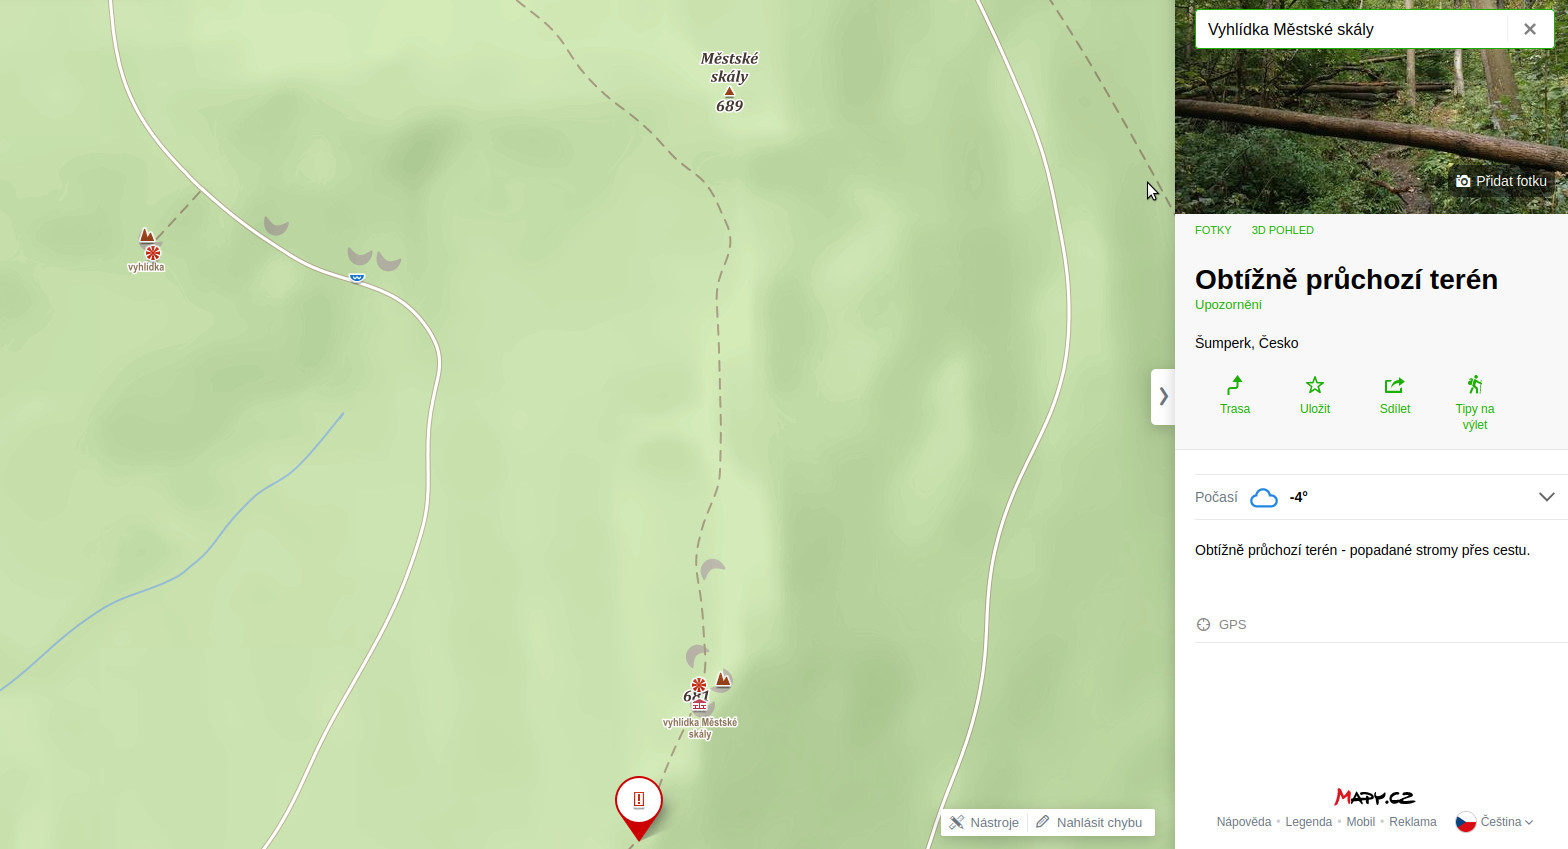Click the vyhlídka viewpoint icon on the left
This screenshot has height=849, width=1568.
pos(153,253)
